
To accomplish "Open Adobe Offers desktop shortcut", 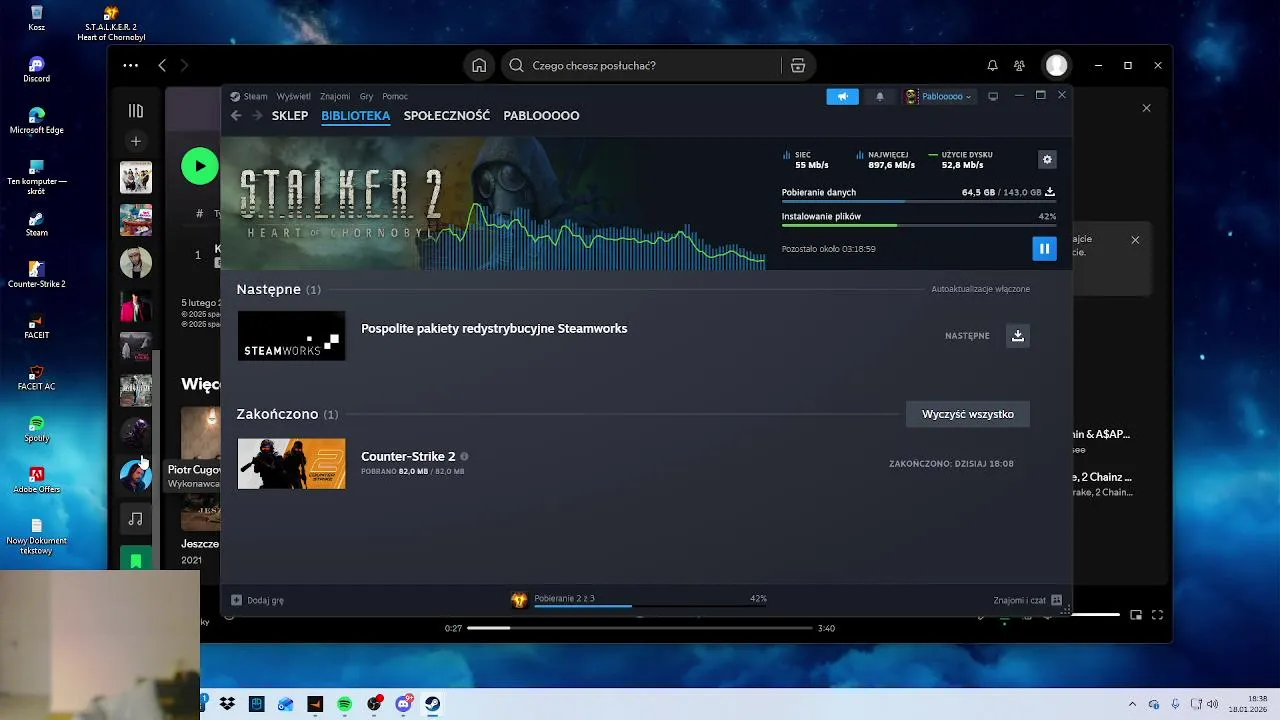I will click(37, 479).
